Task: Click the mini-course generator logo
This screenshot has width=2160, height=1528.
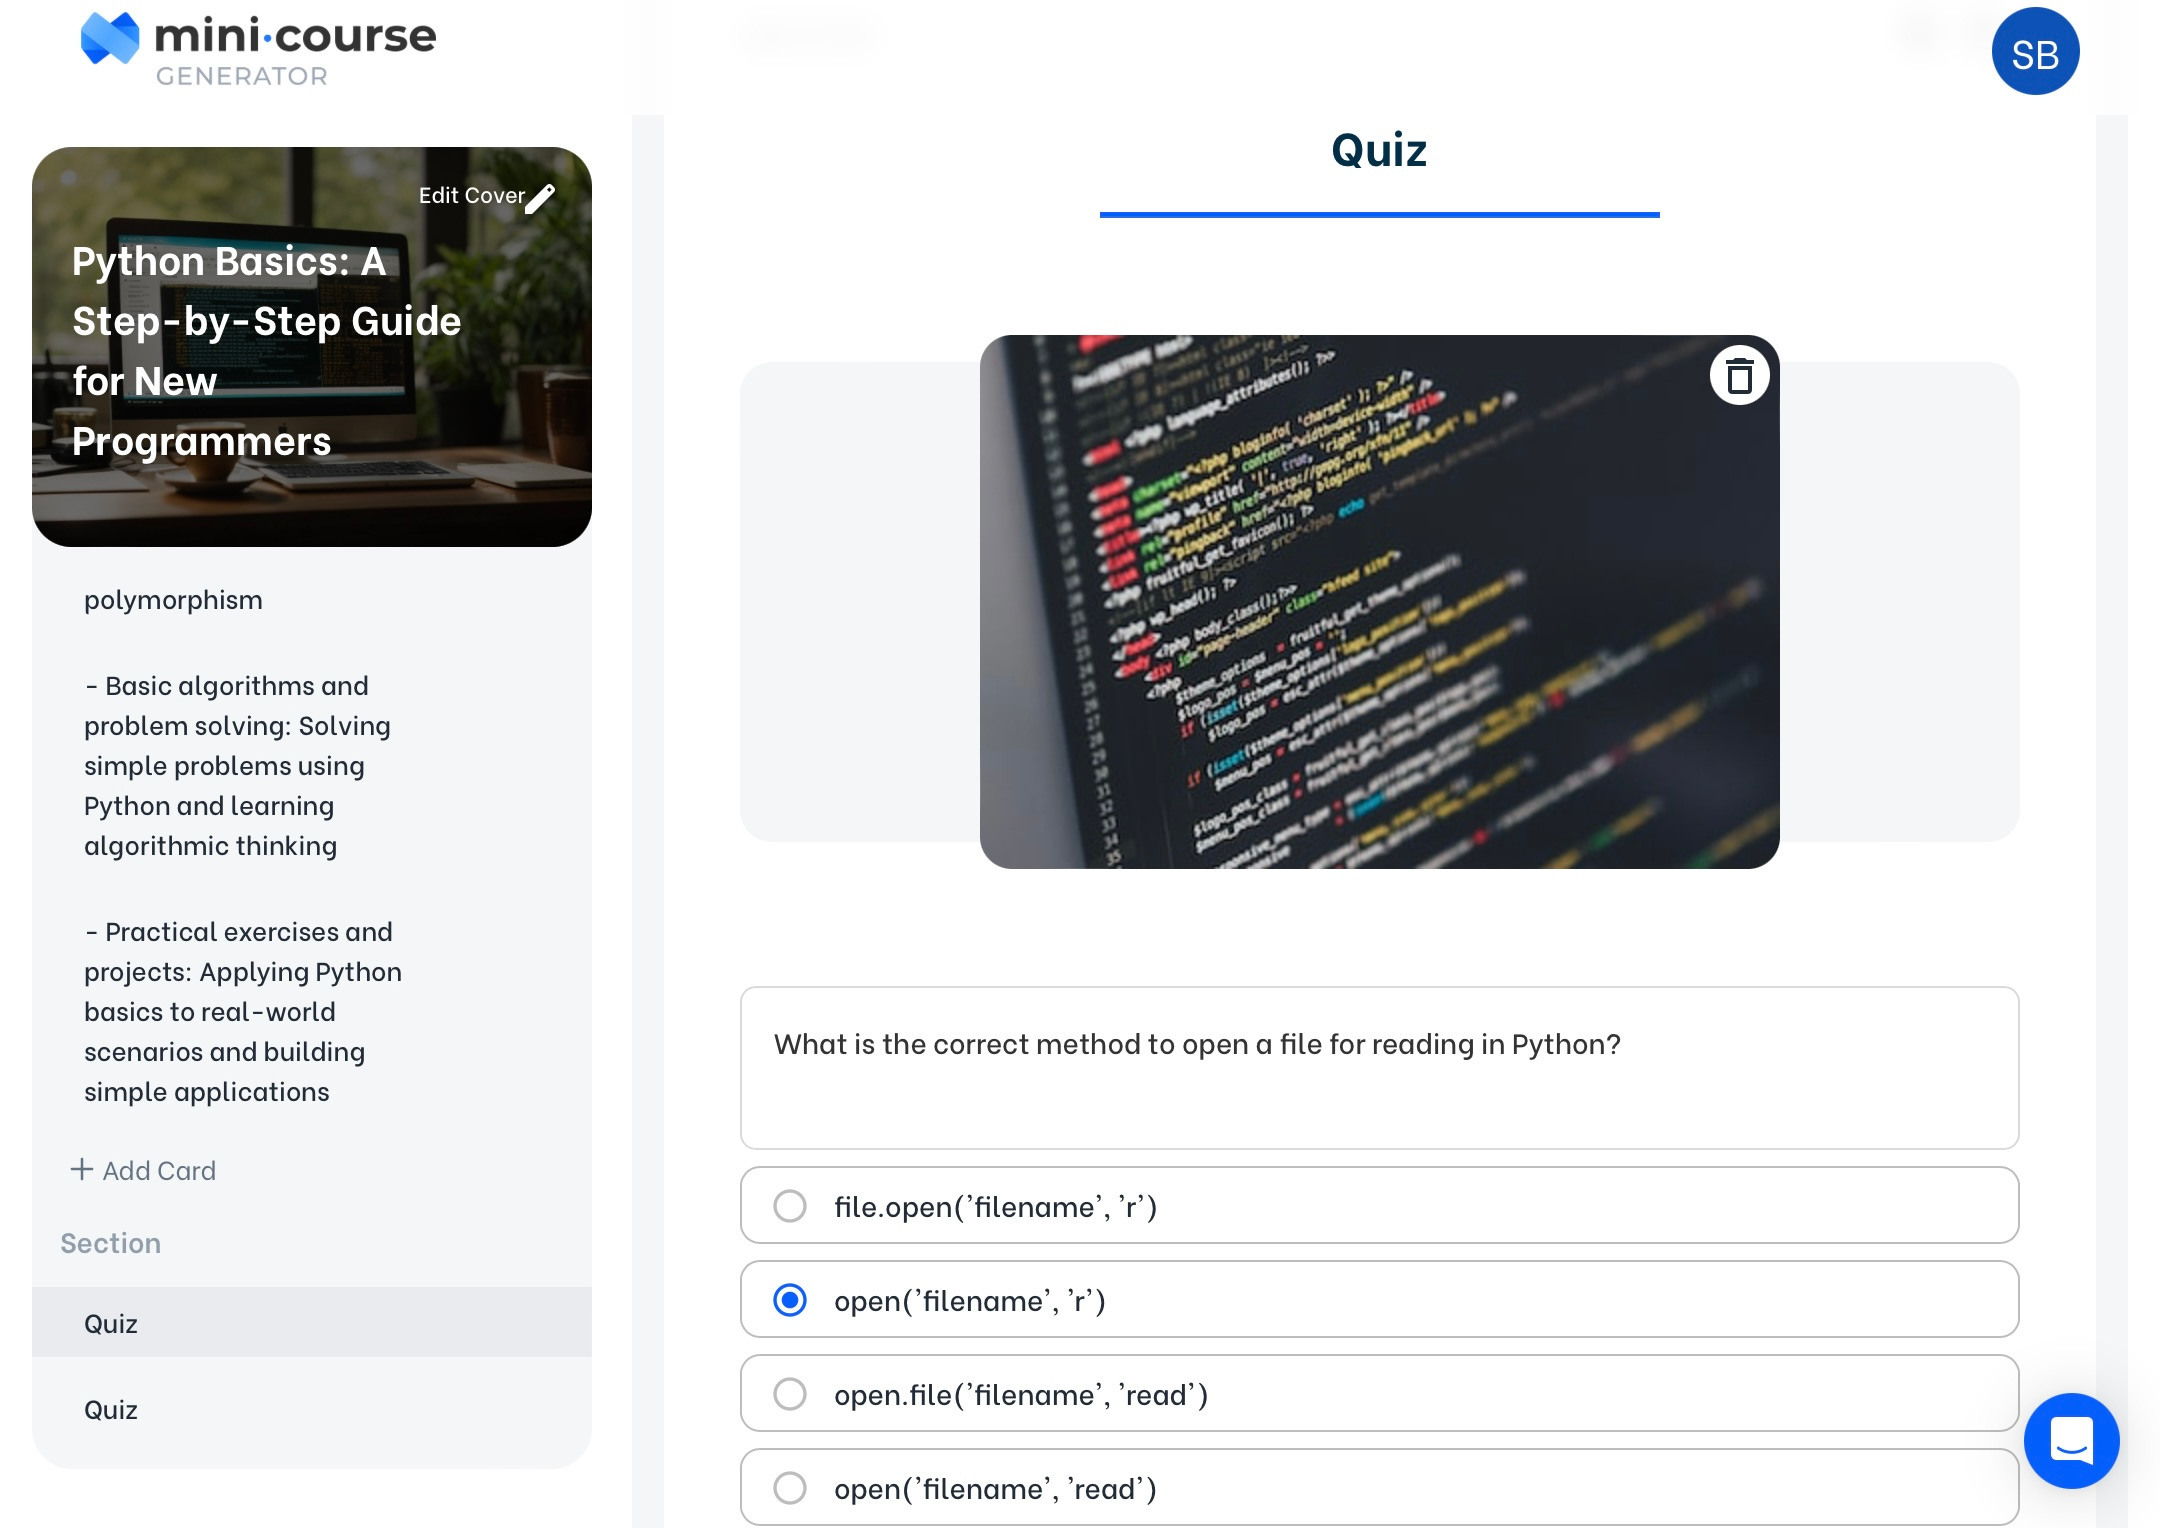Action: point(258,48)
